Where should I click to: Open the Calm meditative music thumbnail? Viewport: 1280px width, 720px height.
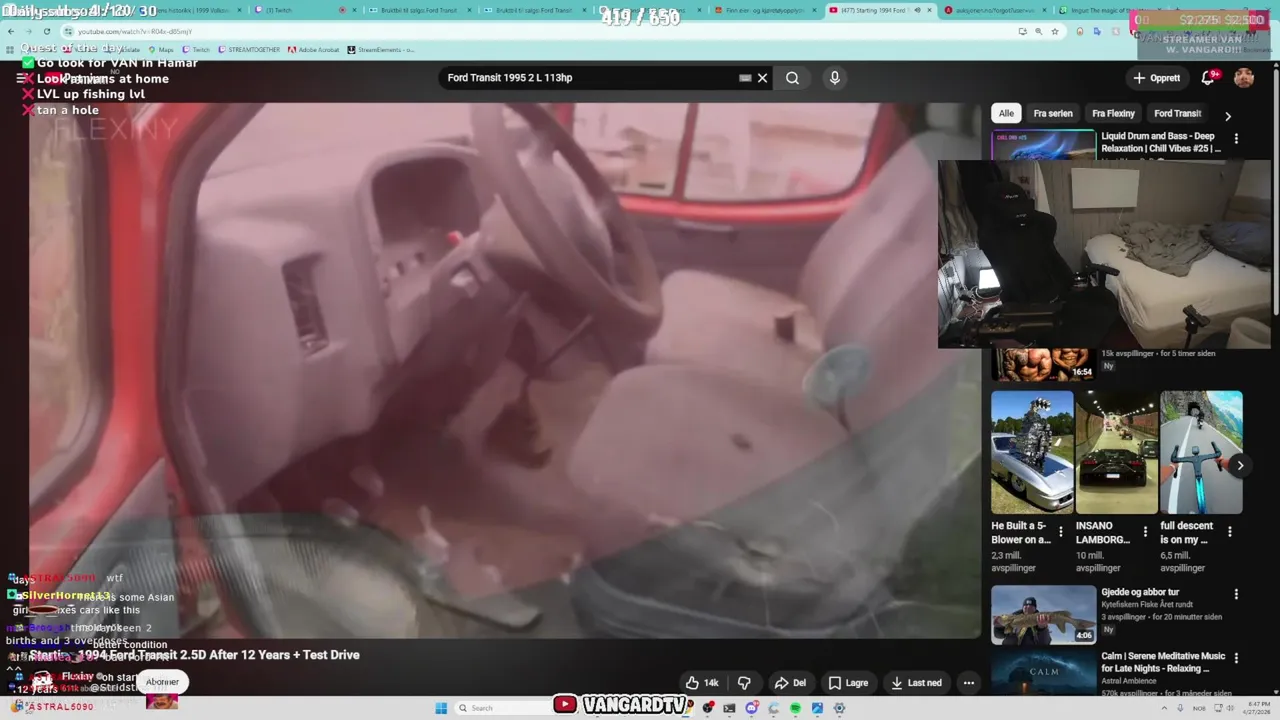click(1043, 671)
